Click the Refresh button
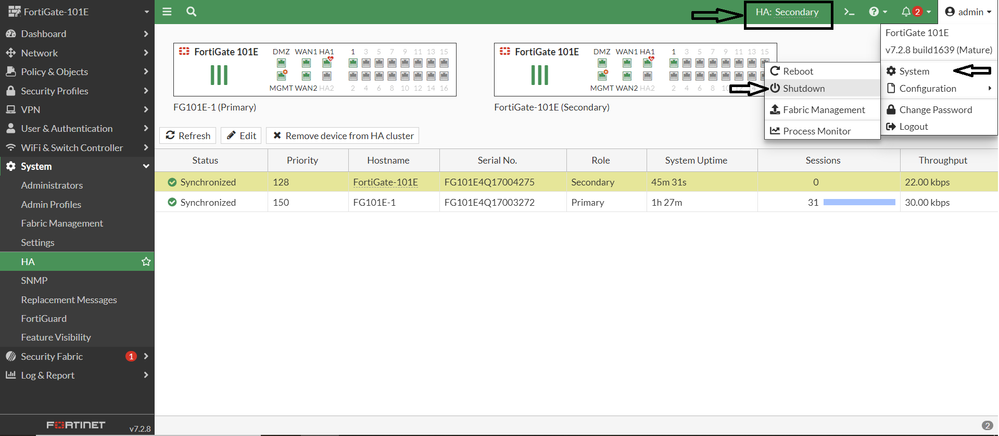 click(x=188, y=136)
